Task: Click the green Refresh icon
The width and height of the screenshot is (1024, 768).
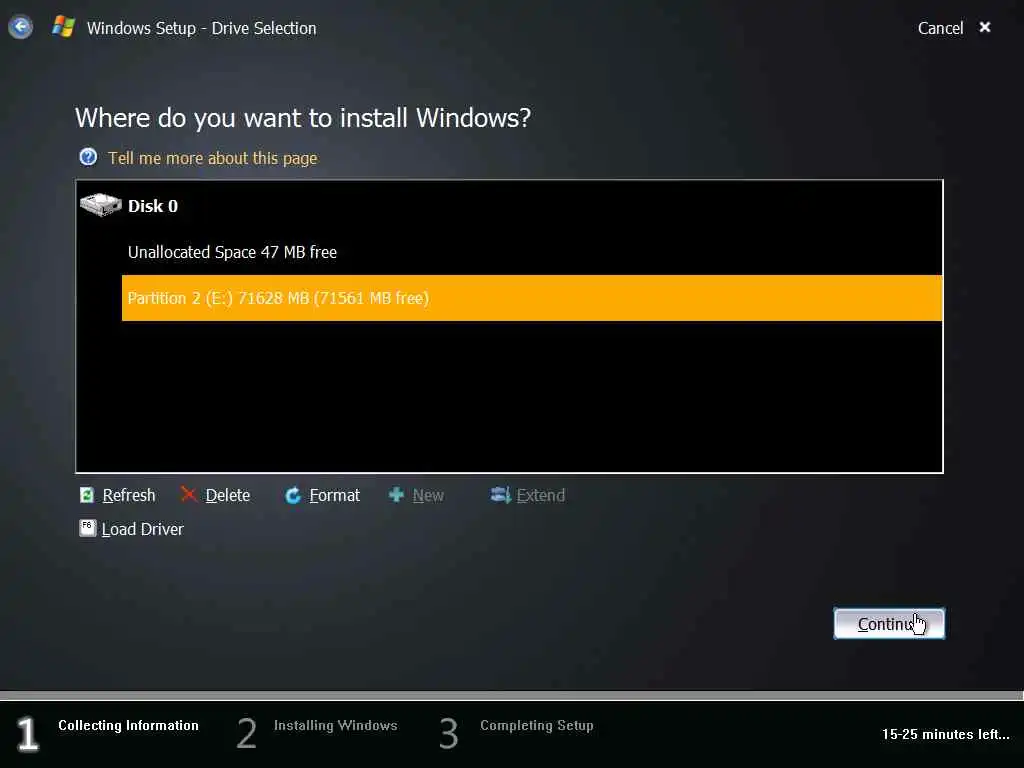Action: (86, 495)
